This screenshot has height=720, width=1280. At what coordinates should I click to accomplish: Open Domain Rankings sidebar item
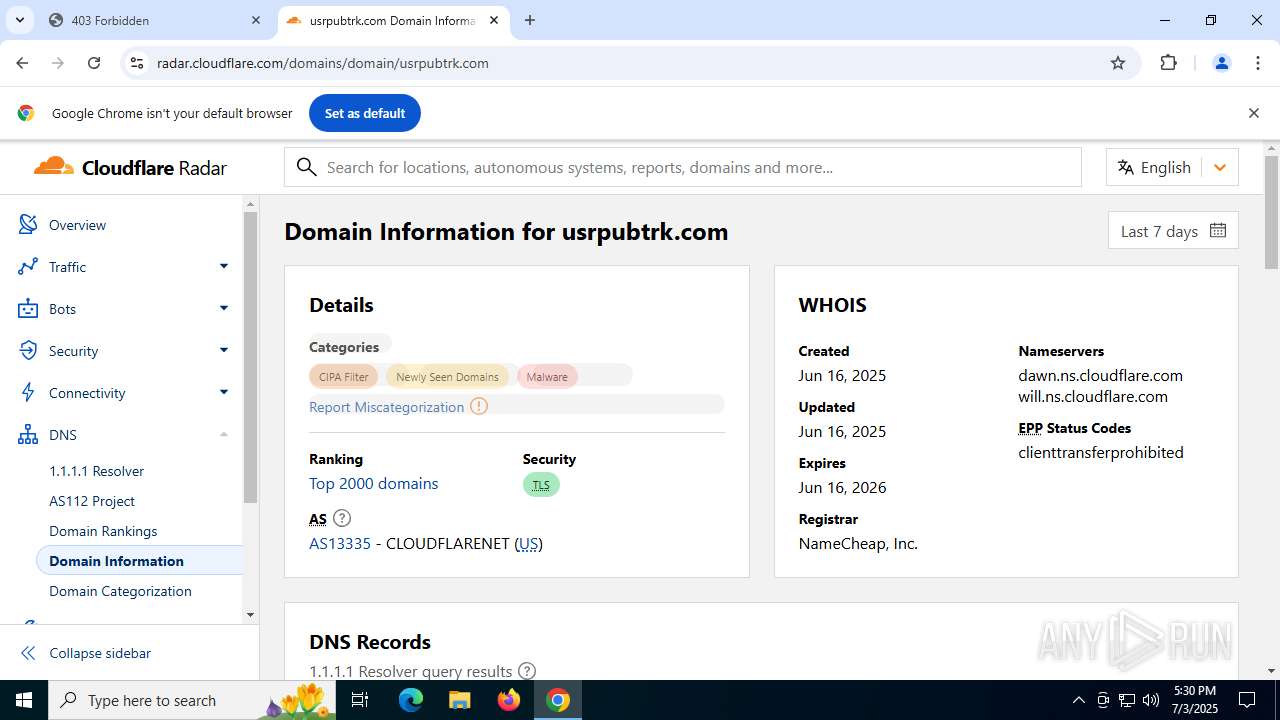[x=103, y=531]
